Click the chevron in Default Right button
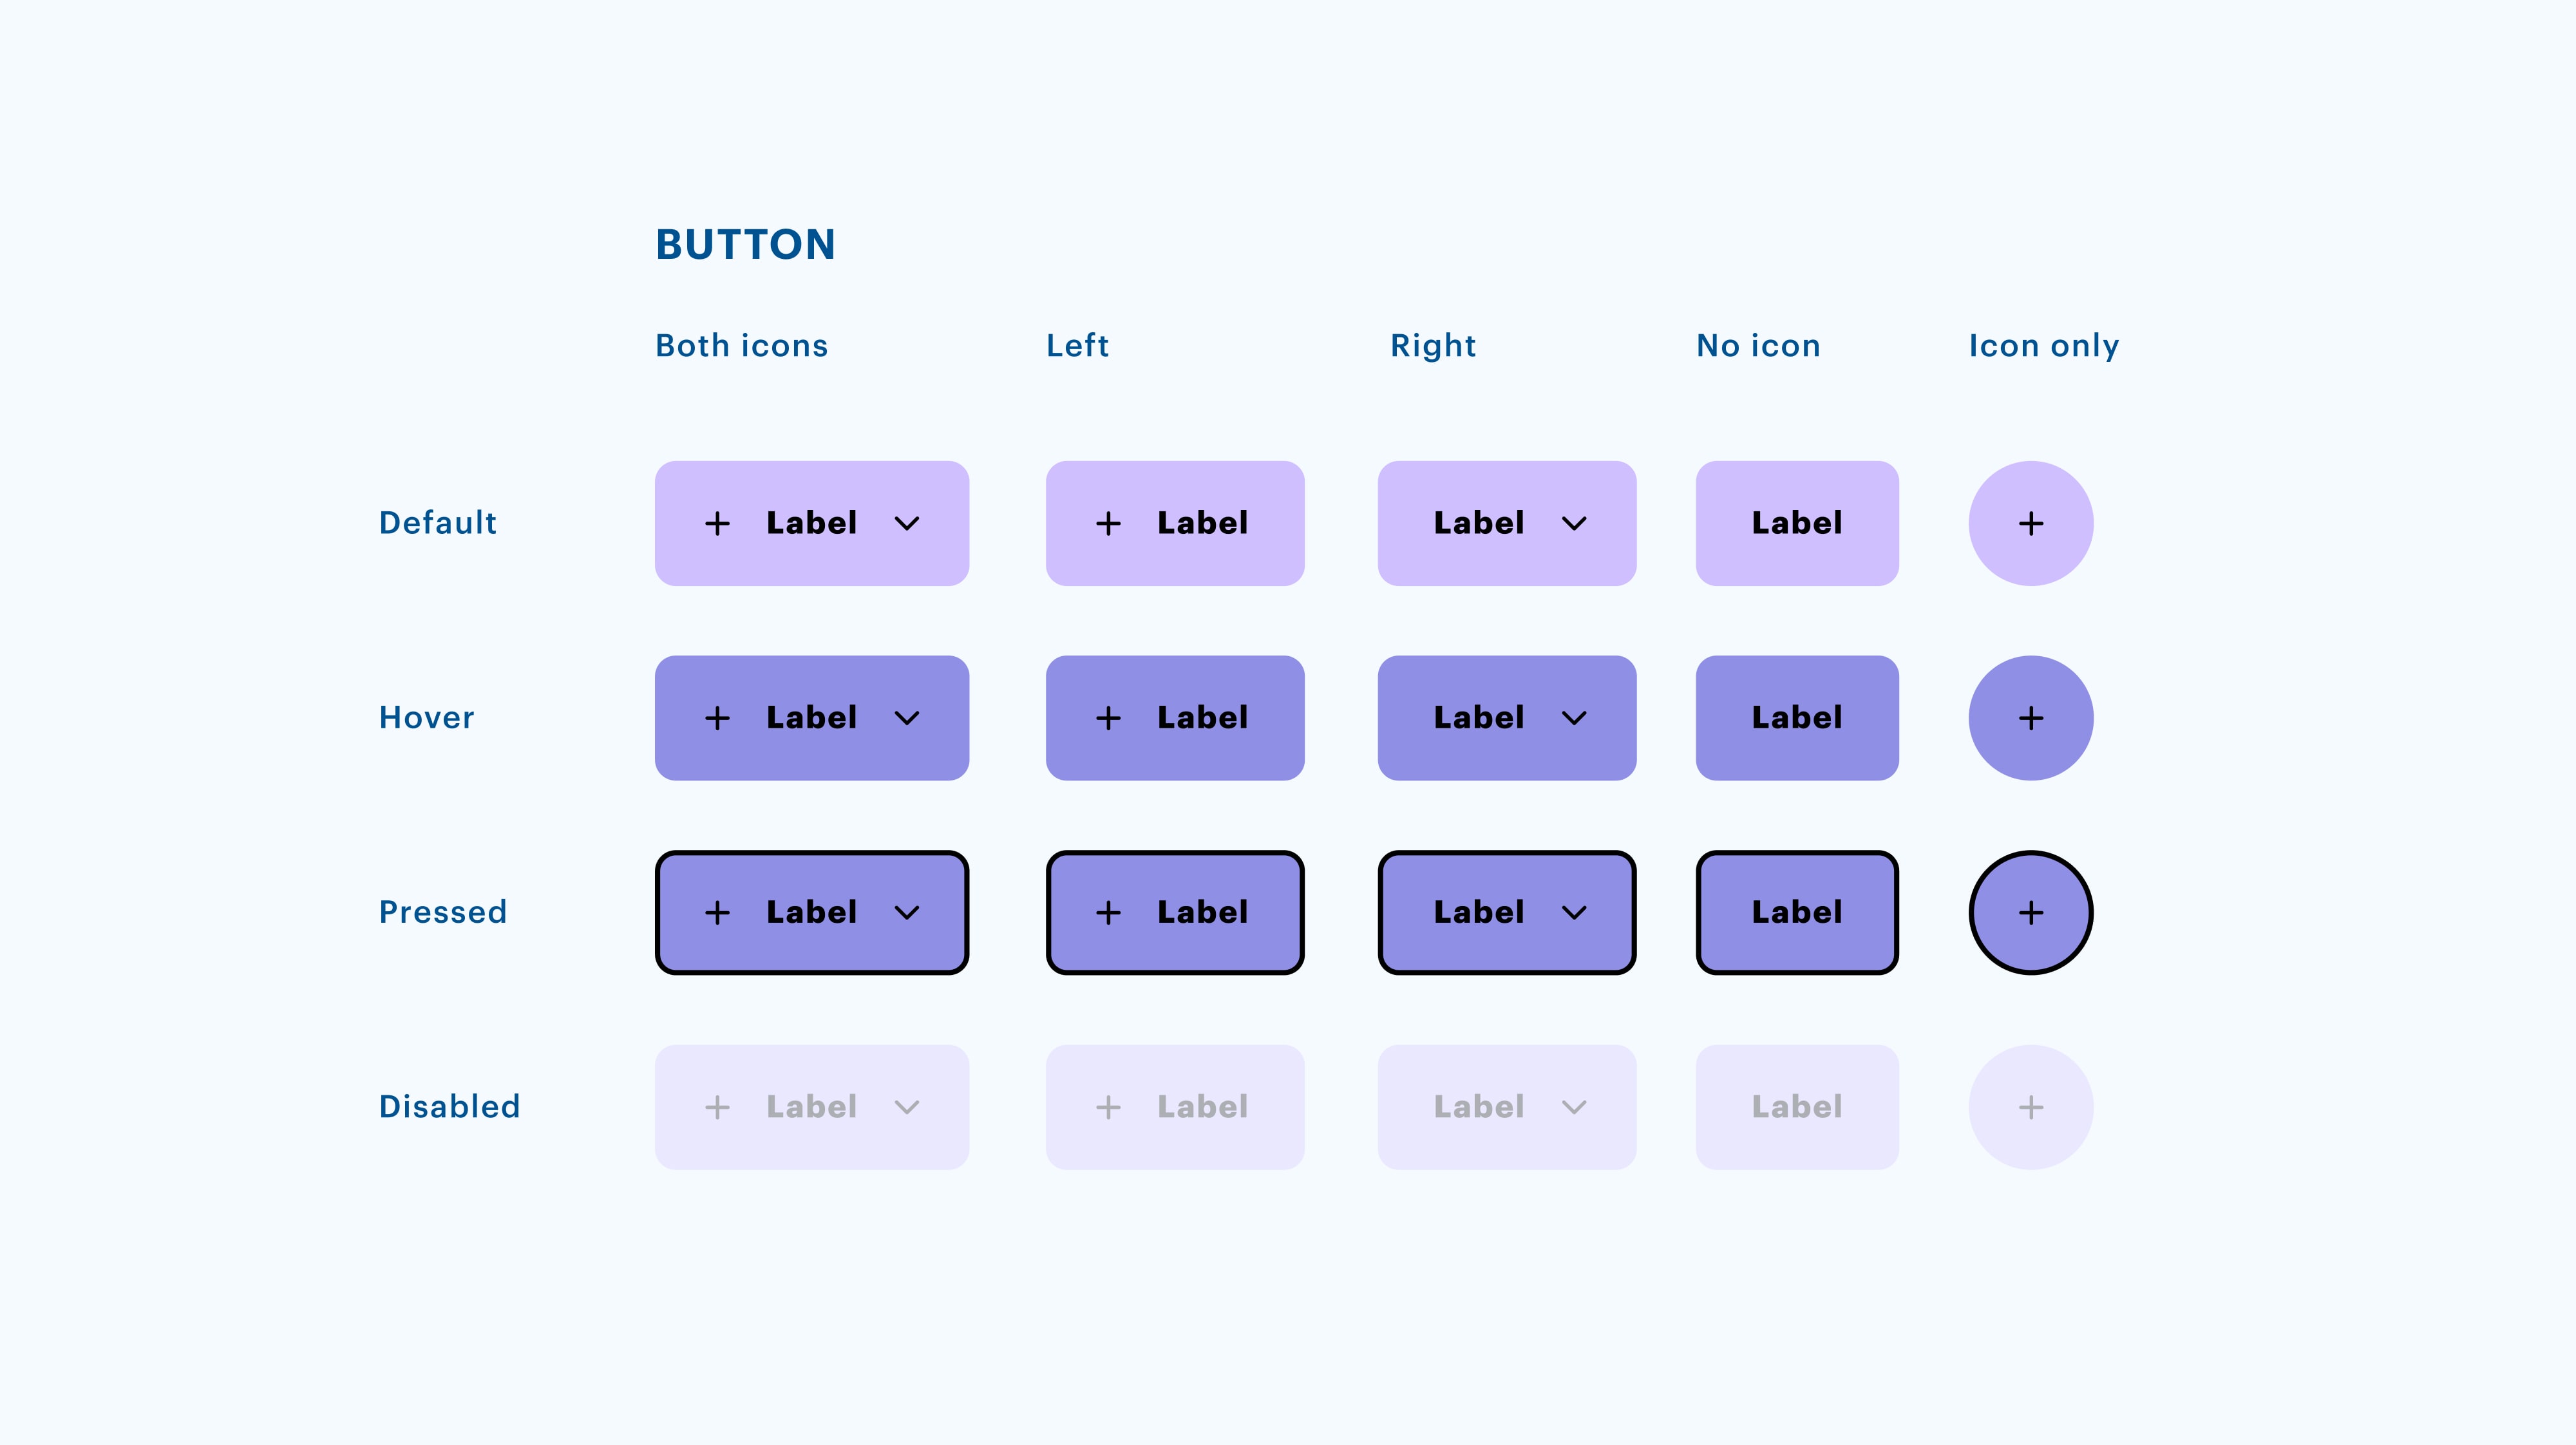Screen dimensions: 2576x1445 coord(1574,524)
